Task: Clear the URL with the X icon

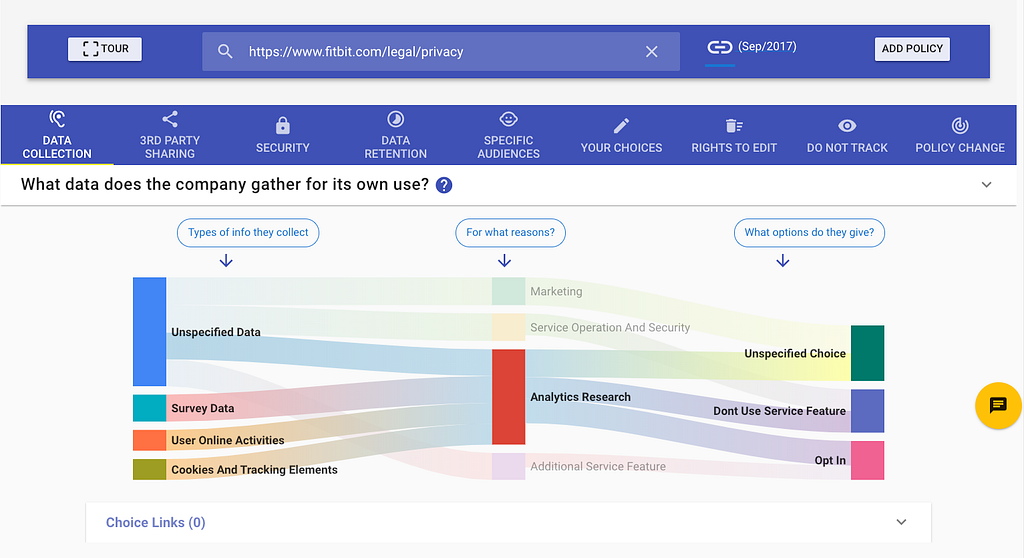Action: 651,51
